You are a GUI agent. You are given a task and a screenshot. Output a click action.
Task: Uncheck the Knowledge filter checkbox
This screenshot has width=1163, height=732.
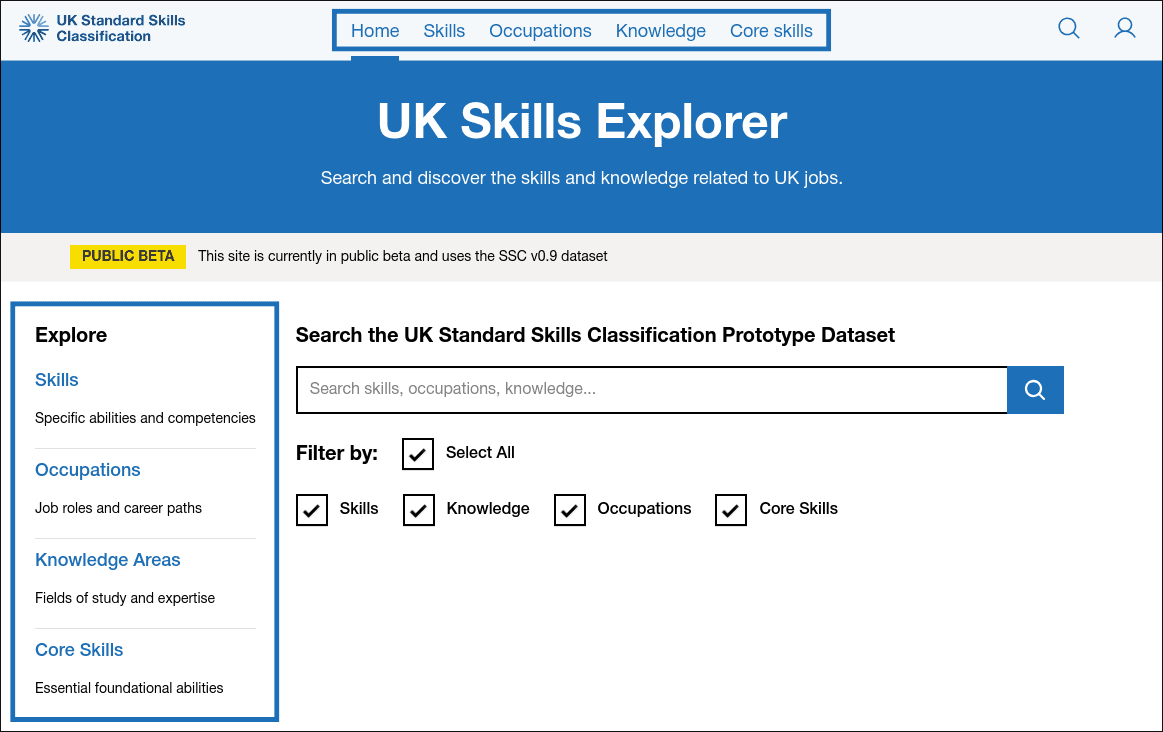418,510
